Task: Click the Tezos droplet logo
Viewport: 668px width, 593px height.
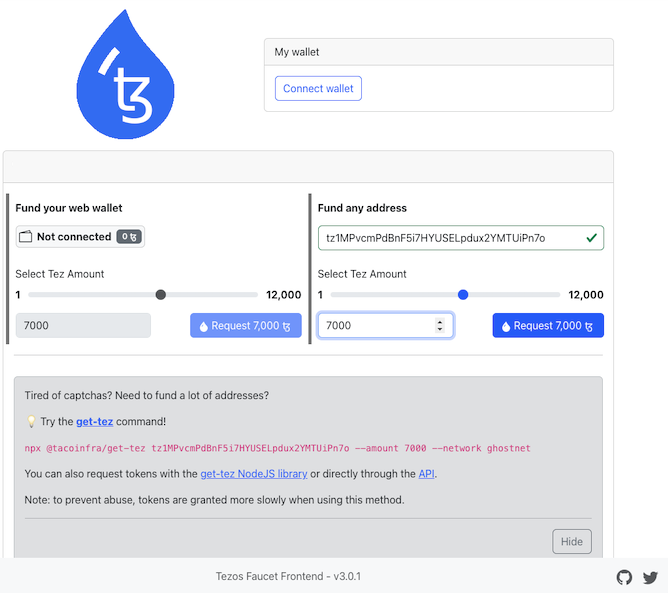Action: [125, 74]
